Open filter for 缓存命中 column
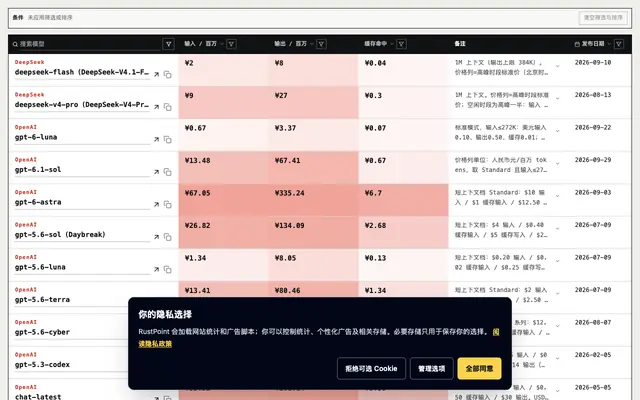The width and height of the screenshot is (640, 400). [401, 44]
